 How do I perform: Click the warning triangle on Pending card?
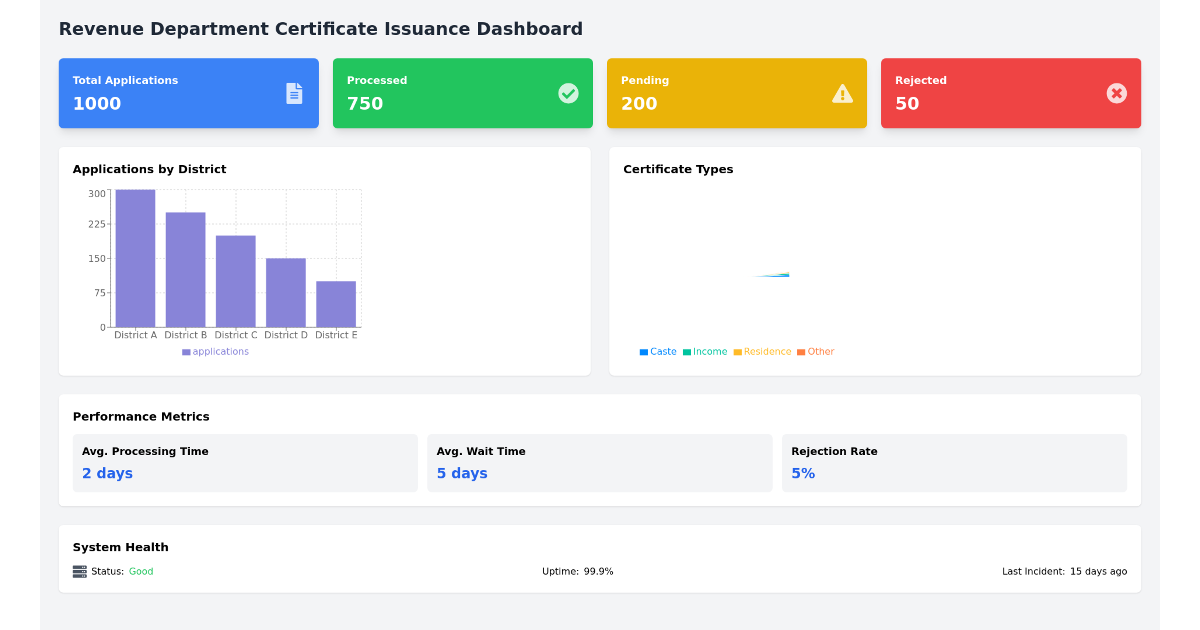[x=841, y=93]
